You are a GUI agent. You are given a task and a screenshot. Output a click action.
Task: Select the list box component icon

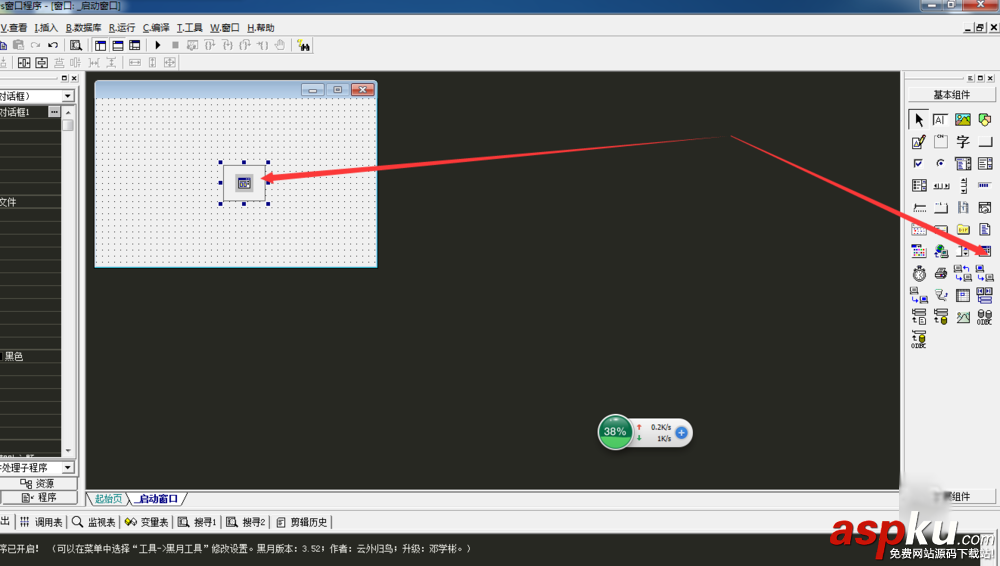tap(985, 163)
